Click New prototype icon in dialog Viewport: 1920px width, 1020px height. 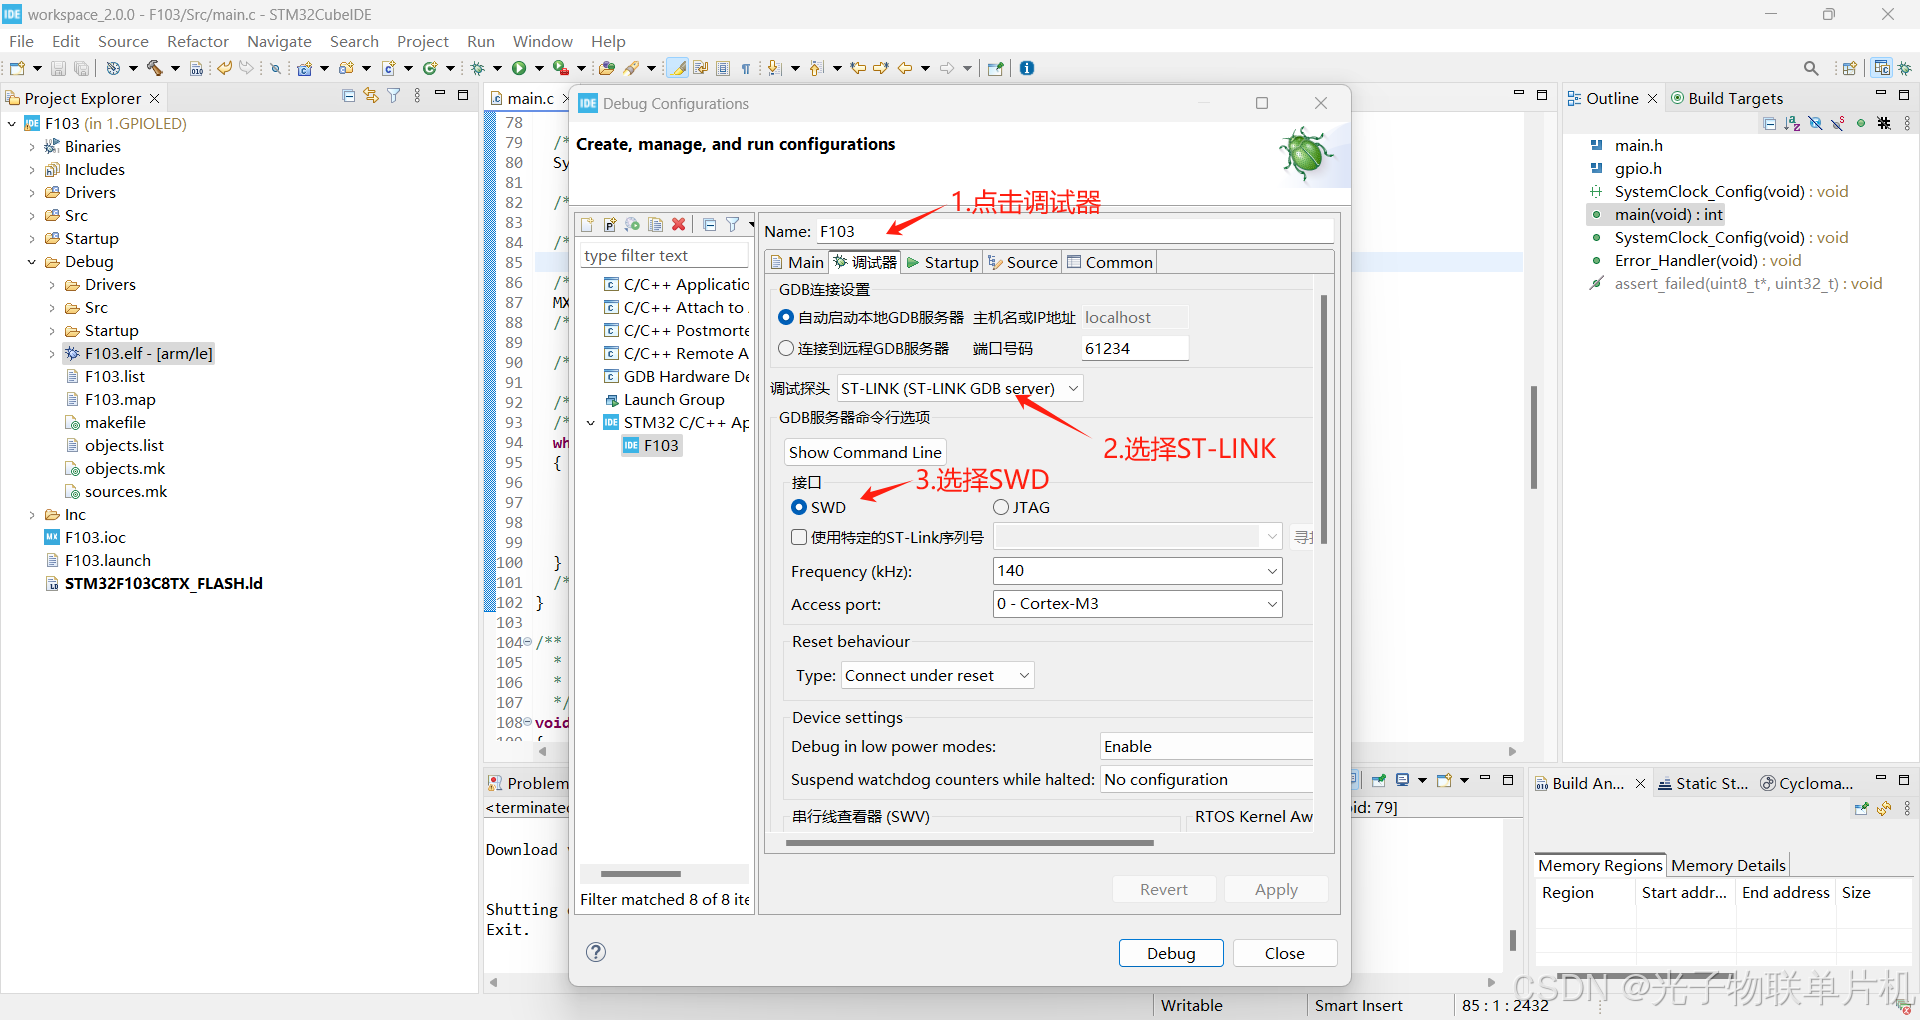(x=610, y=225)
